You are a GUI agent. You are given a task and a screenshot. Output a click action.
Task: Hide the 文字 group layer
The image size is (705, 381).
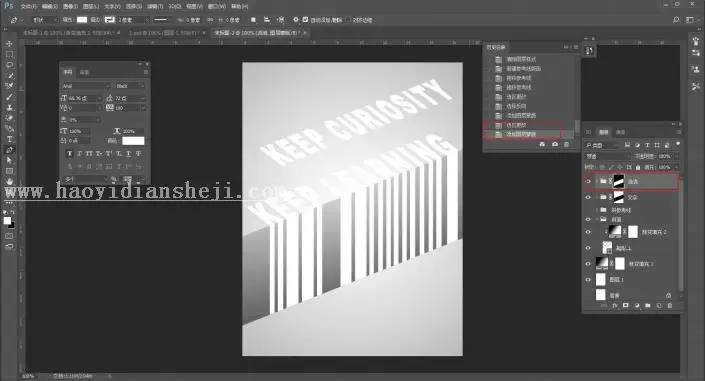588,197
